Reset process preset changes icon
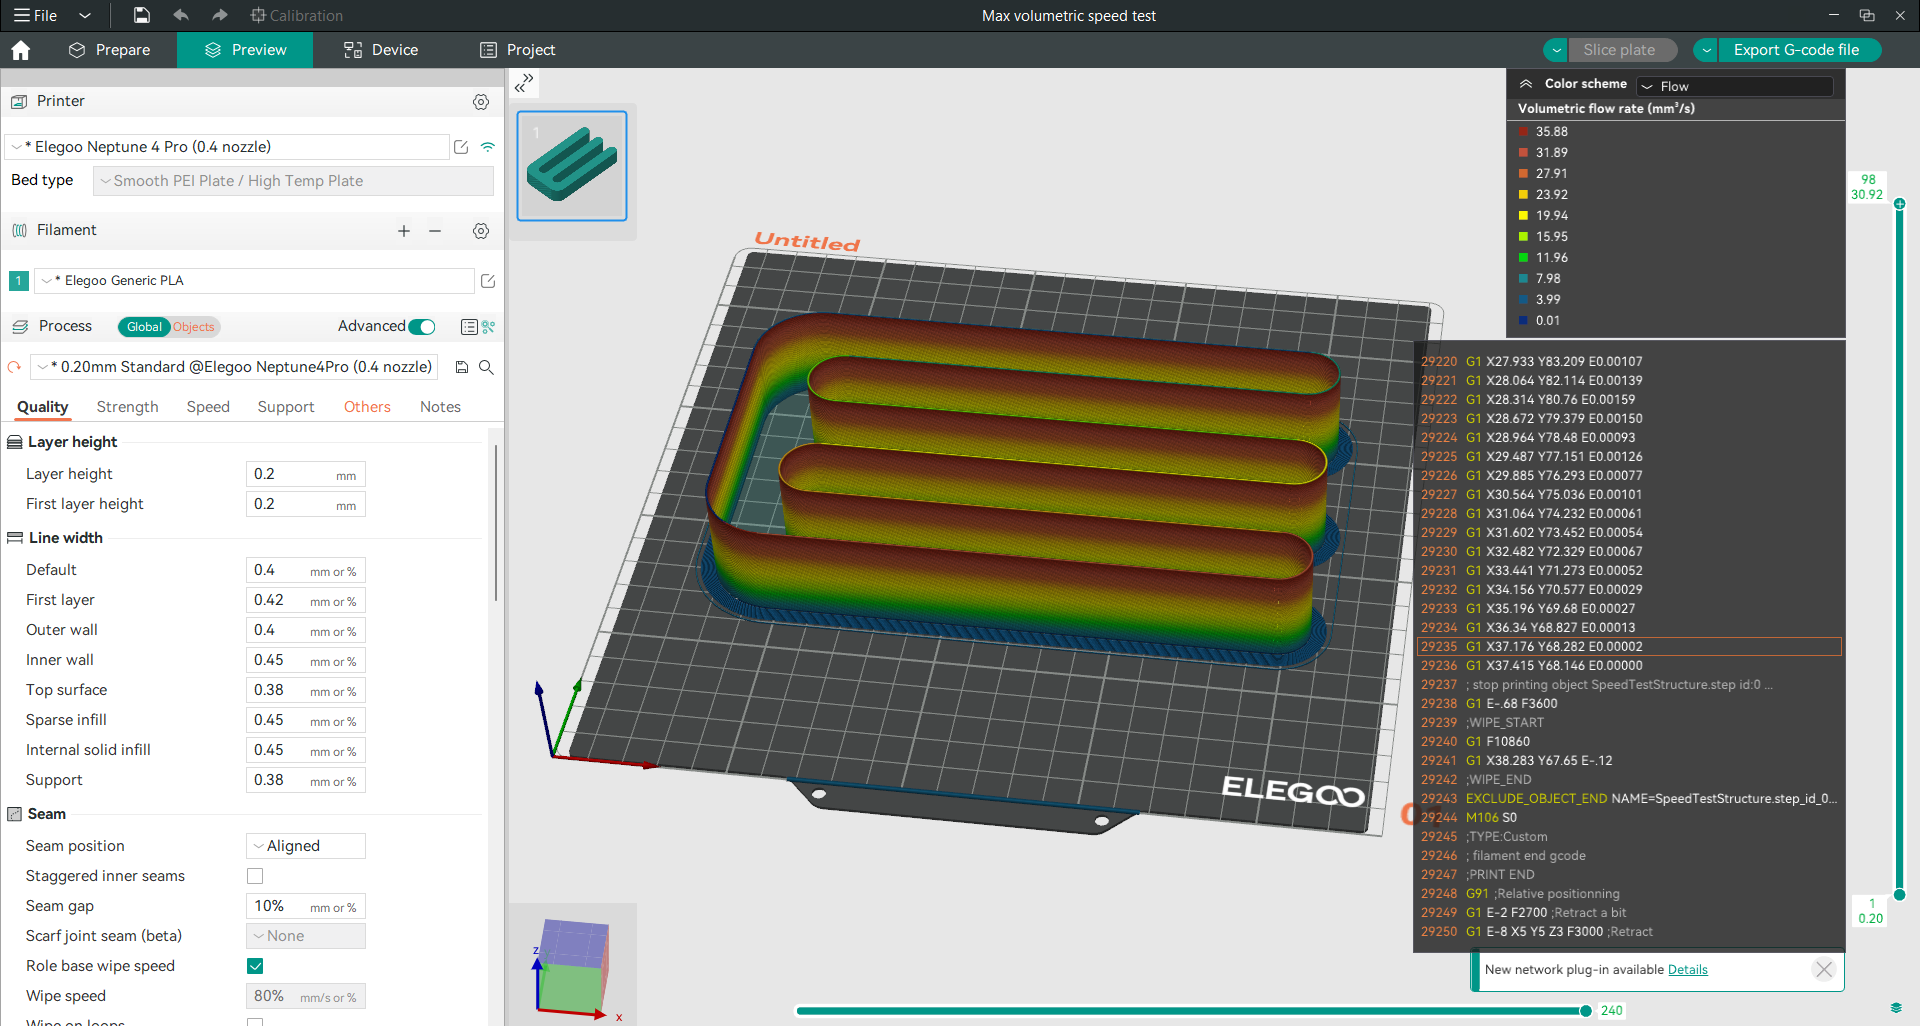 point(14,367)
